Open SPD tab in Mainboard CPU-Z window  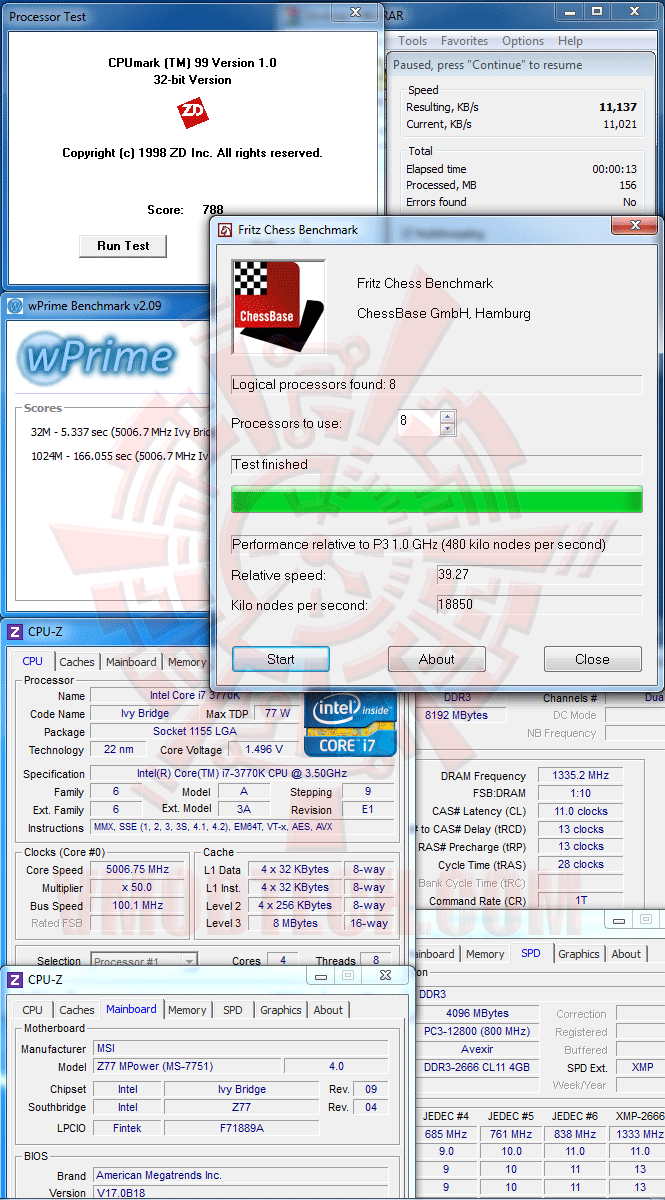233,1010
